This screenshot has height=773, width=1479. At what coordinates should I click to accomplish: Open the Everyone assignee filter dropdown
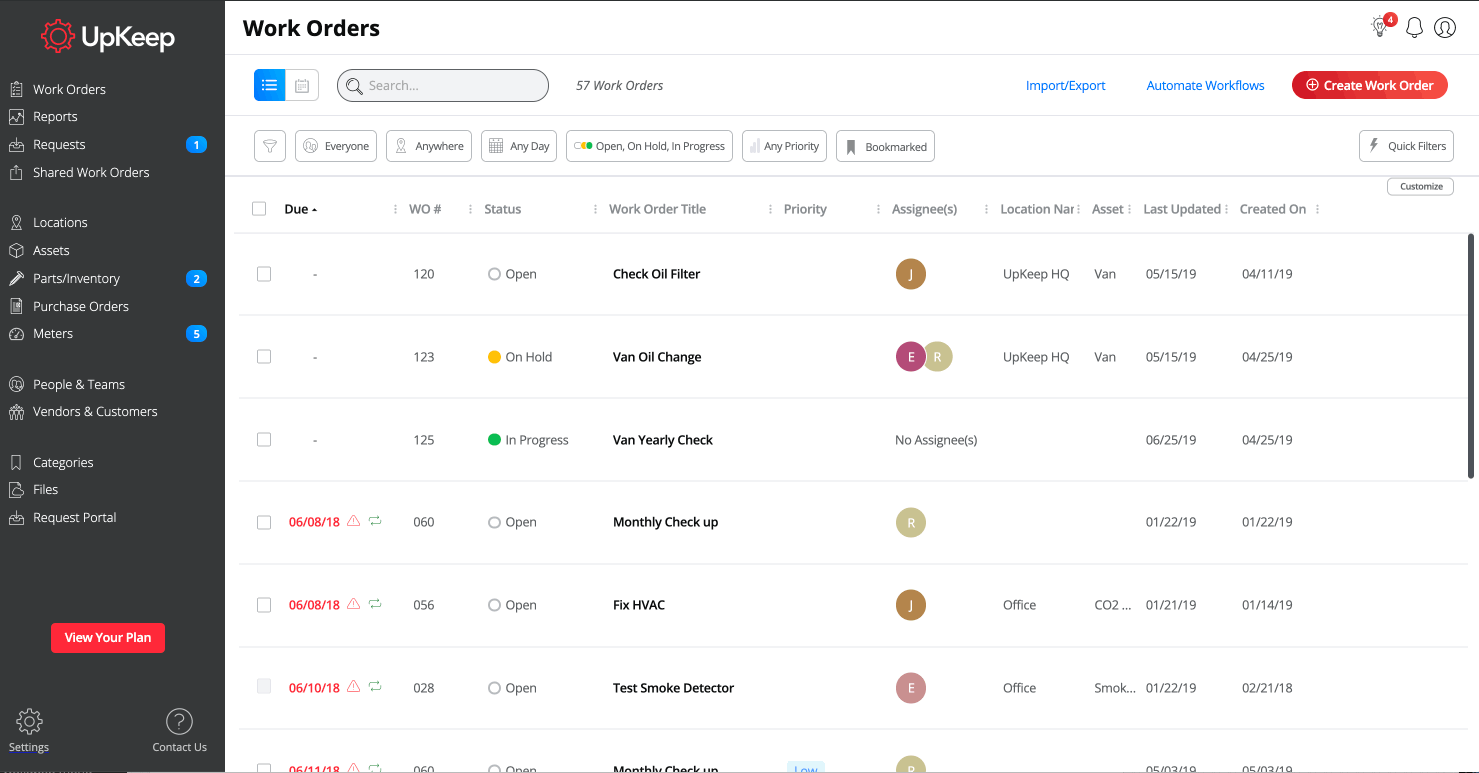click(336, 146)
